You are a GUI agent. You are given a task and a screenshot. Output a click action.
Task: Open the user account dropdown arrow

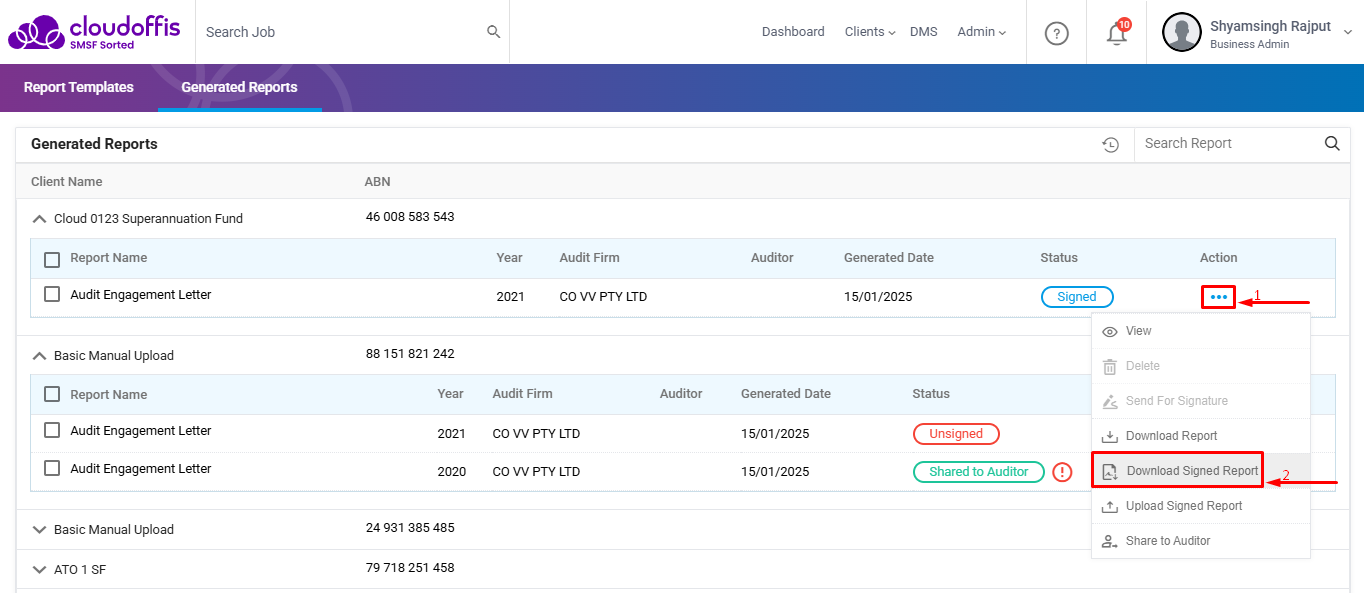click(1347, 32)
